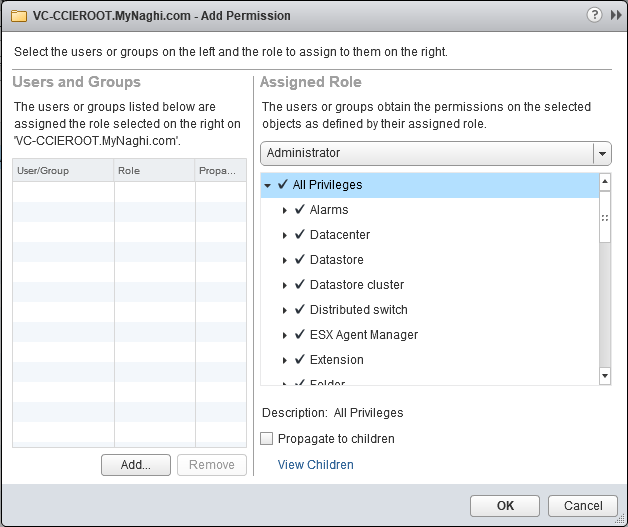Open the Administrator role dropdown

(x=601, y=153)
